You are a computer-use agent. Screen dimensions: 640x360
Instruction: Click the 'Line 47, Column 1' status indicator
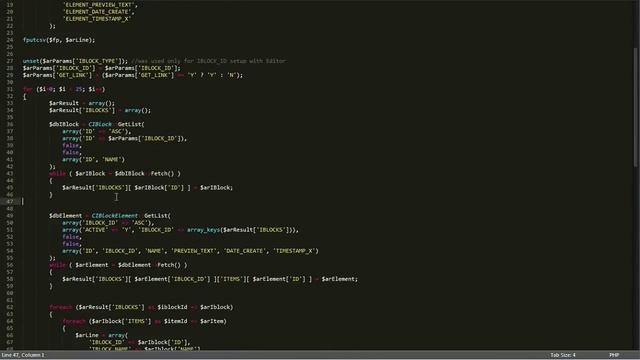pyautogui.click(x=23, y=355)
